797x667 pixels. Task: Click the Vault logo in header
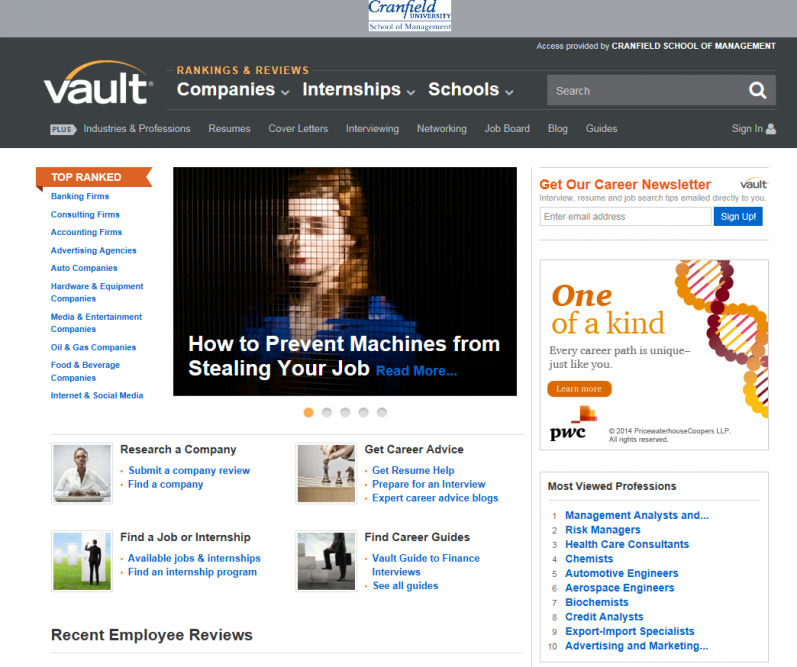[x=98, y=86]
